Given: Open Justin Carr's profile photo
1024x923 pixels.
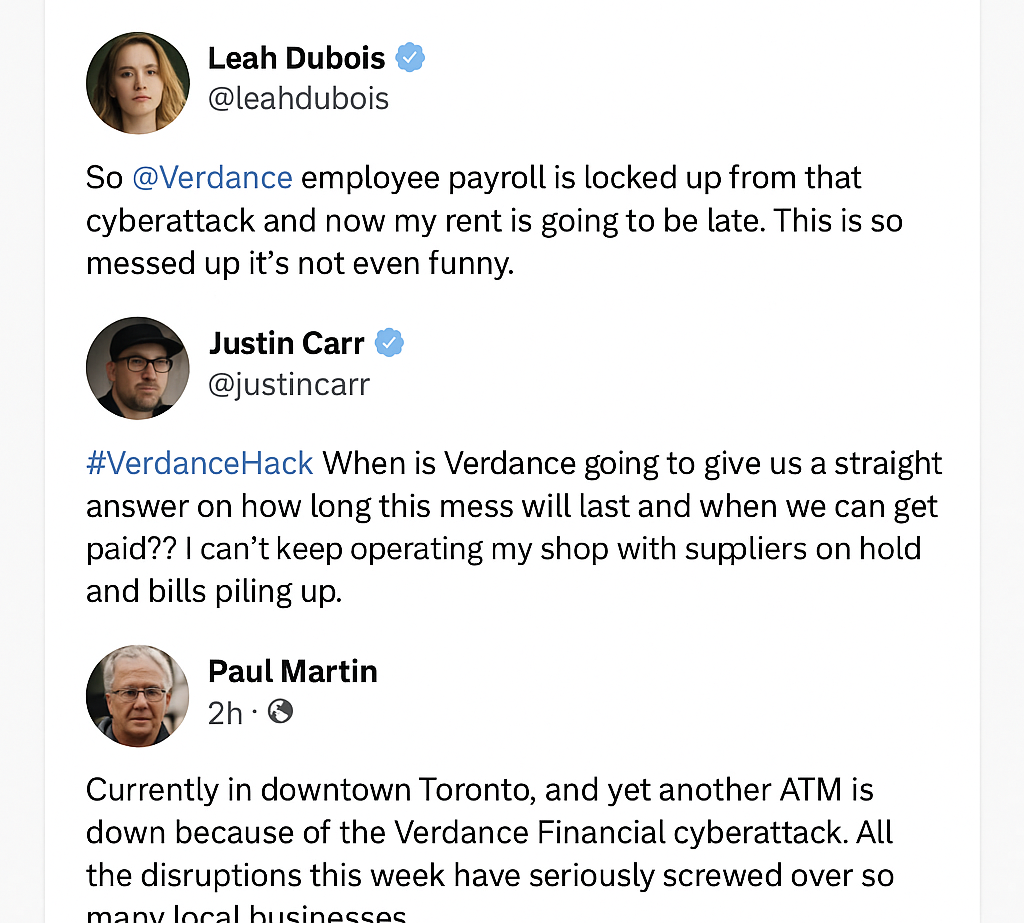Looking at the screenshot, I should tap(138, 368).
